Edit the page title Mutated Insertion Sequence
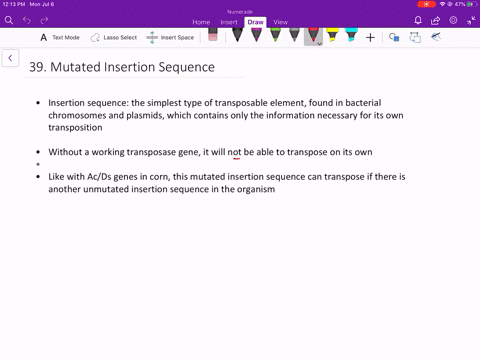The height and width of the screenshot is (360, 480). [x=122, y=67]
